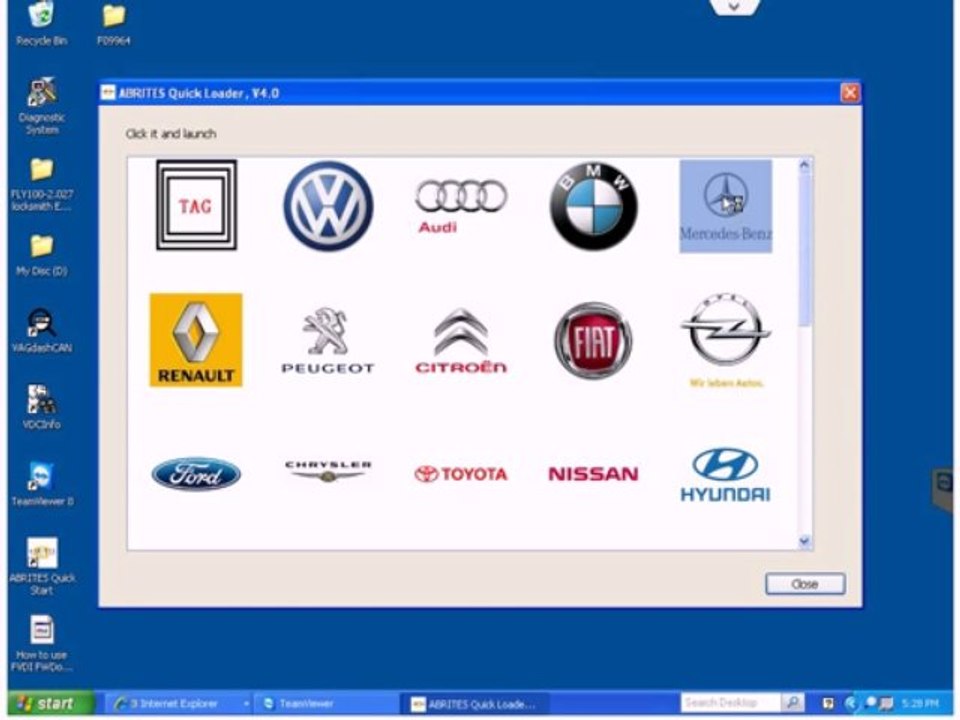The width and height of the screenshot is (960, 720).
Task: Select the VAGdashCAN desktop shortcut
Action: (x=42, y=331)
